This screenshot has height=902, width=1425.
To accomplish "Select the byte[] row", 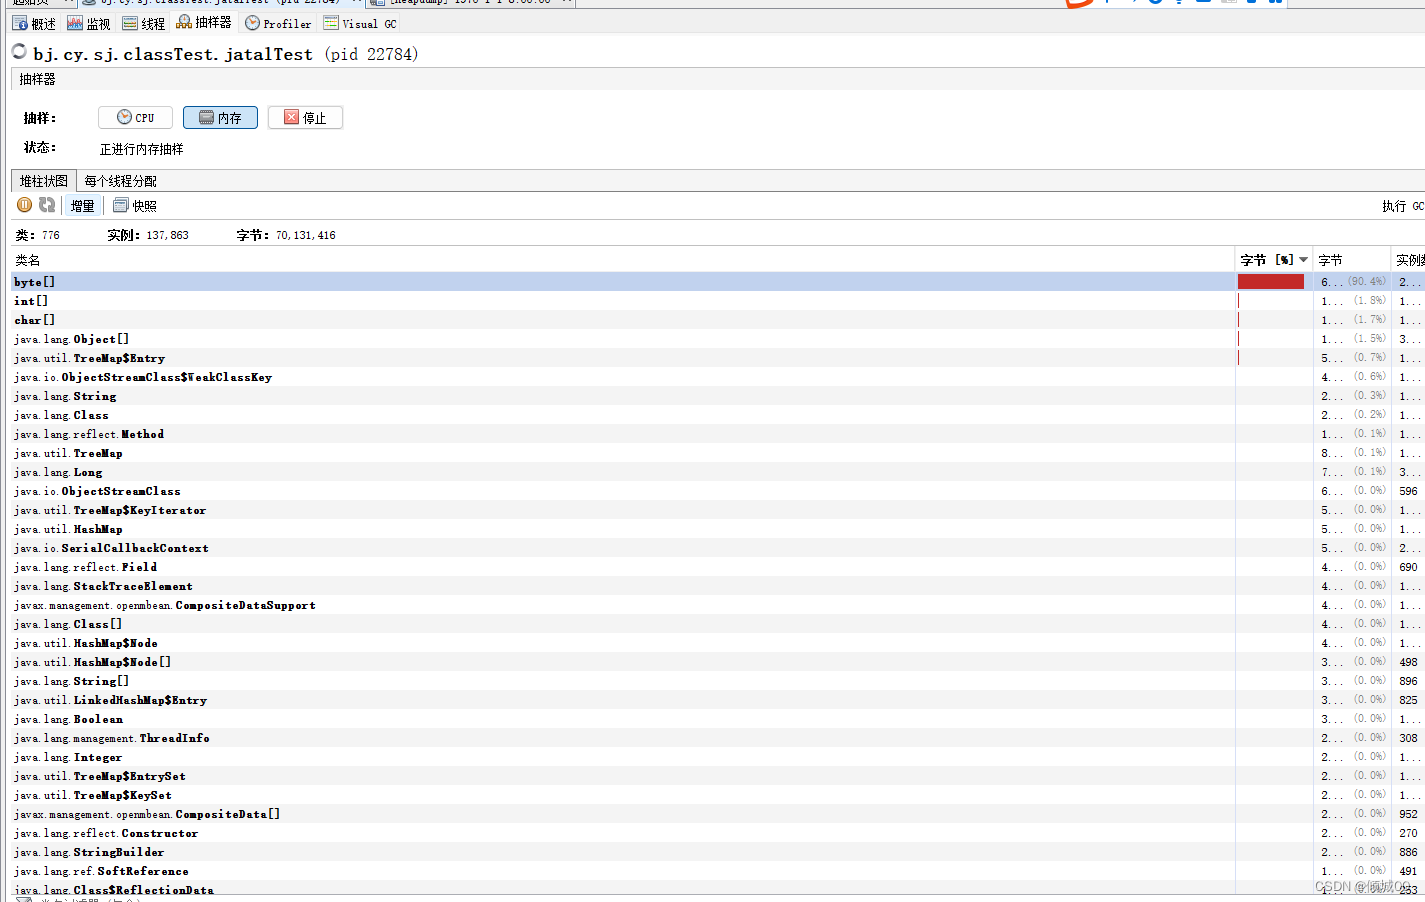I will coord(718,282).
